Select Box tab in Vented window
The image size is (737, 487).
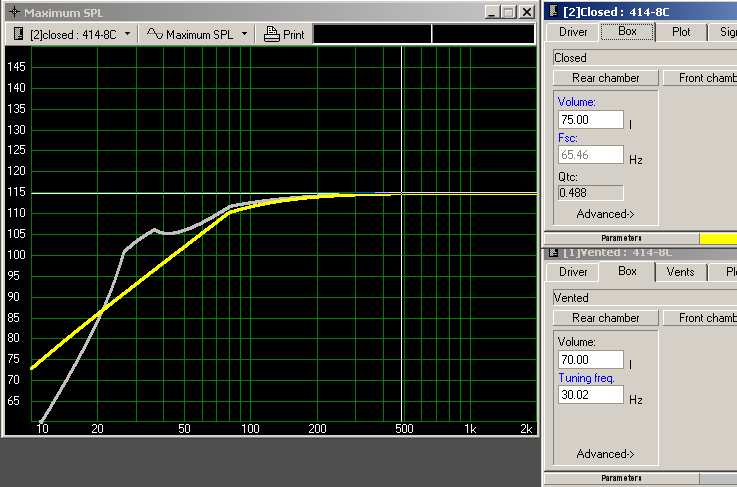(x=627, y=271)
